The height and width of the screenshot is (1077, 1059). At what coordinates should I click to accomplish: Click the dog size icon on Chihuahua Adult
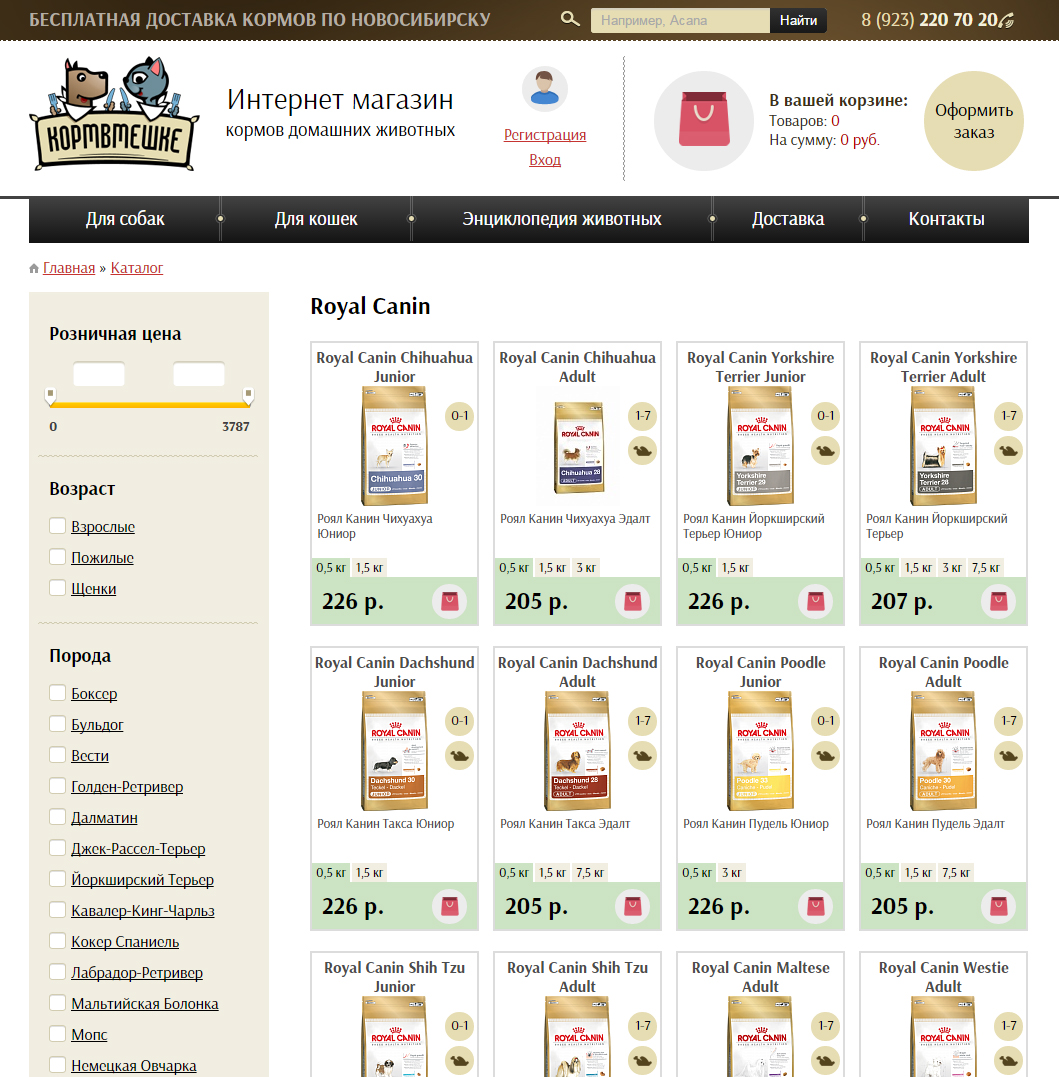(x=643, y=451)
